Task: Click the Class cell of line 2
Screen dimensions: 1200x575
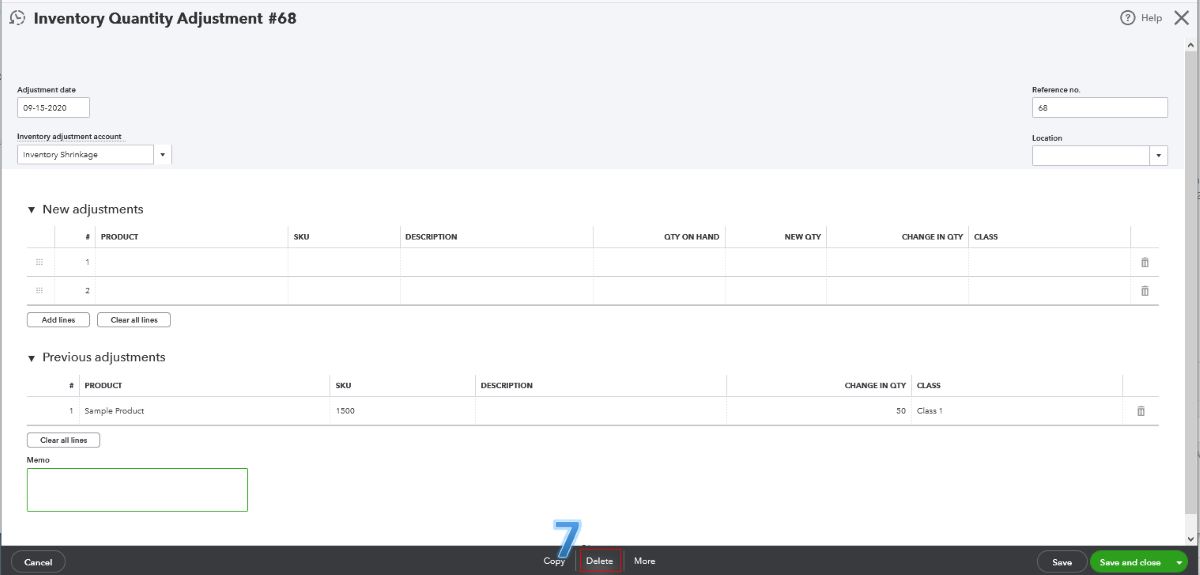Action: (x=1049, y=291)
